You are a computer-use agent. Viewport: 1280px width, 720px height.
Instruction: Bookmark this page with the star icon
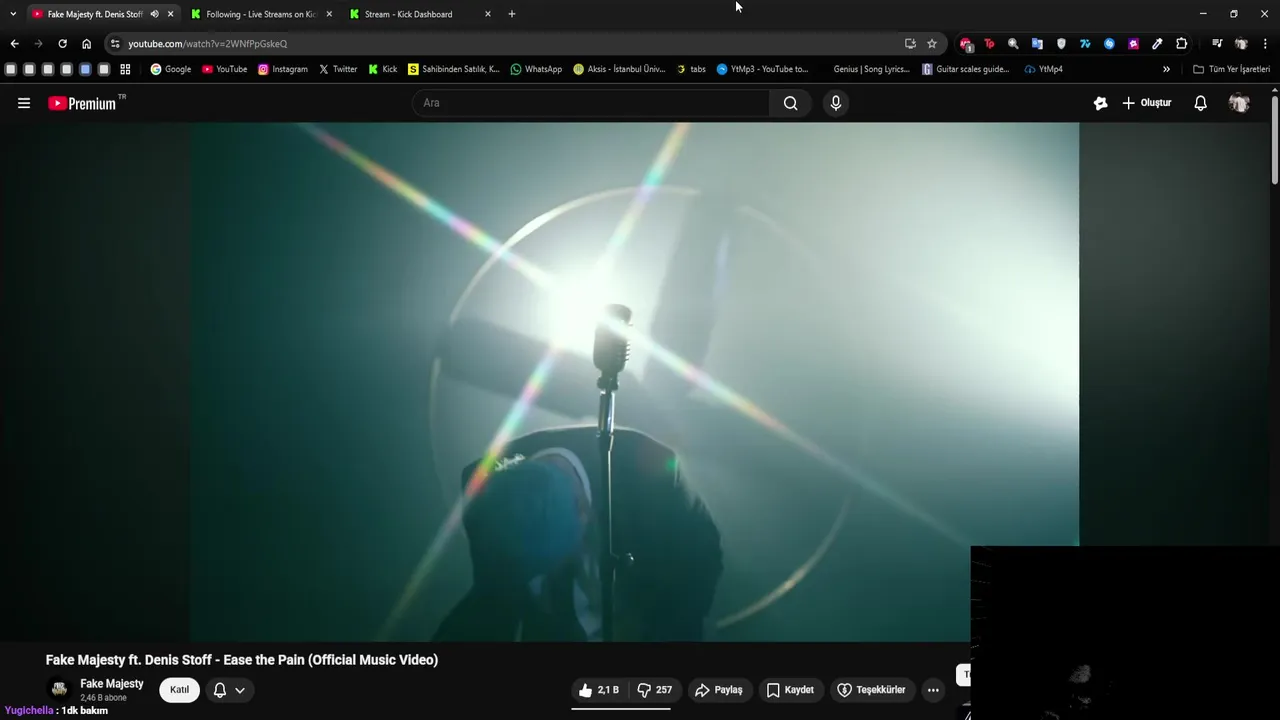pos(932,44)
